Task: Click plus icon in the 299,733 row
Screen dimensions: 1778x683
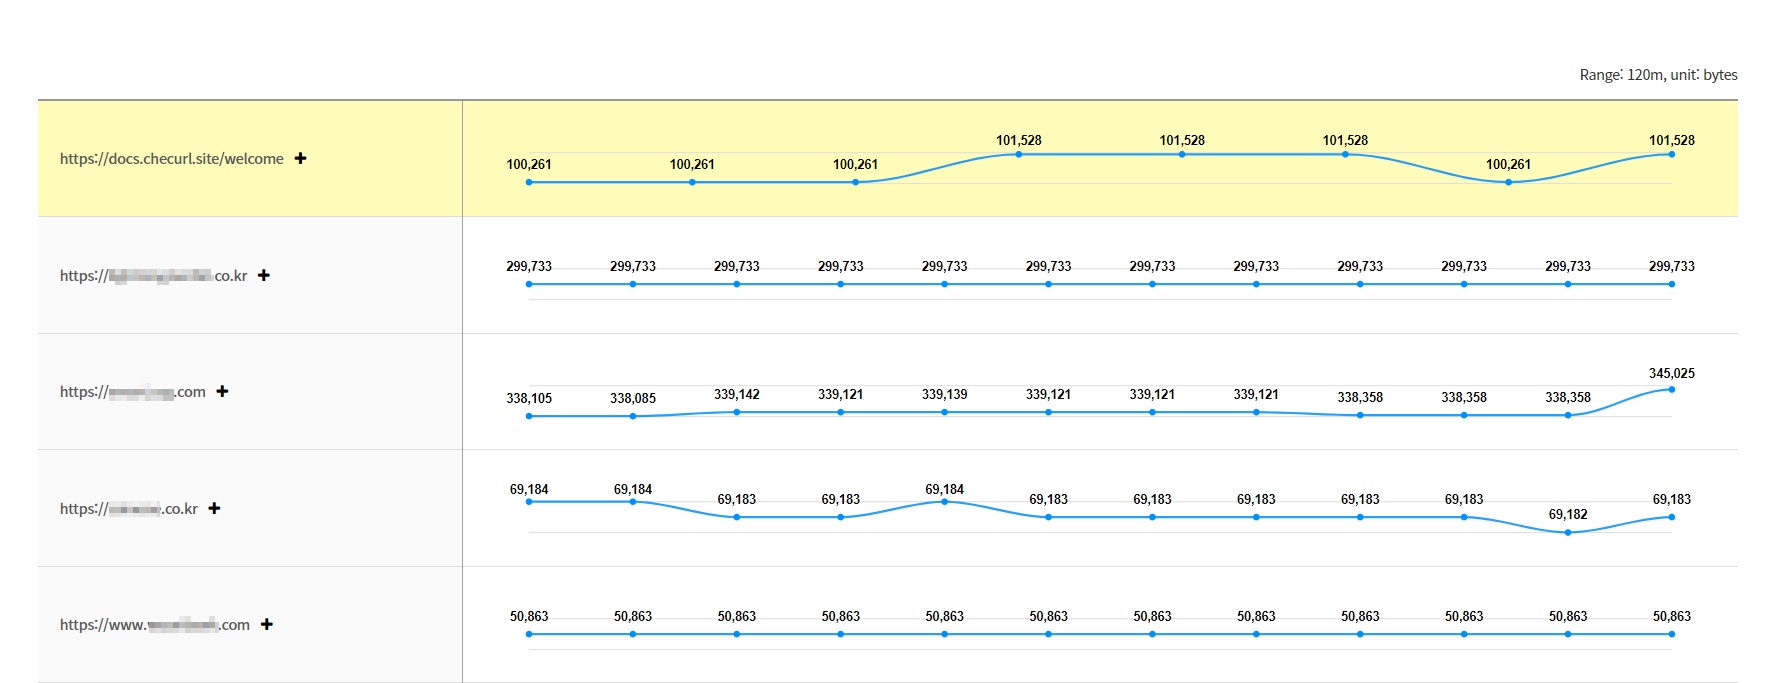Action: click(264, 275)
